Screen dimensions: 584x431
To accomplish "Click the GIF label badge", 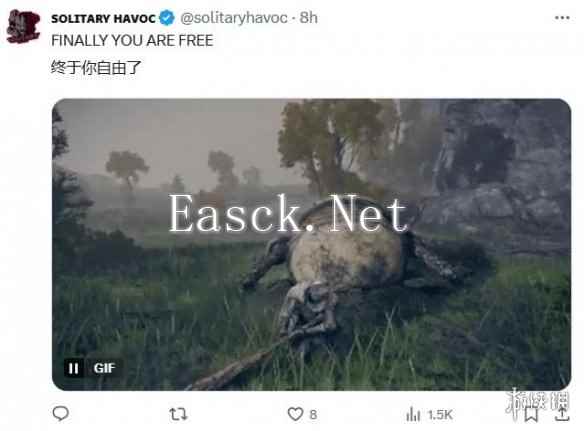I will (104, 368).
